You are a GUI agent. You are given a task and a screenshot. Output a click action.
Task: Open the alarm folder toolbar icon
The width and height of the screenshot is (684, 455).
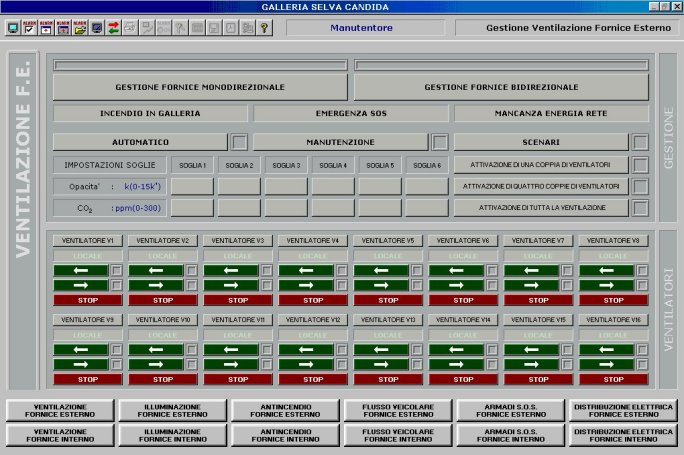tap(80, 28)
